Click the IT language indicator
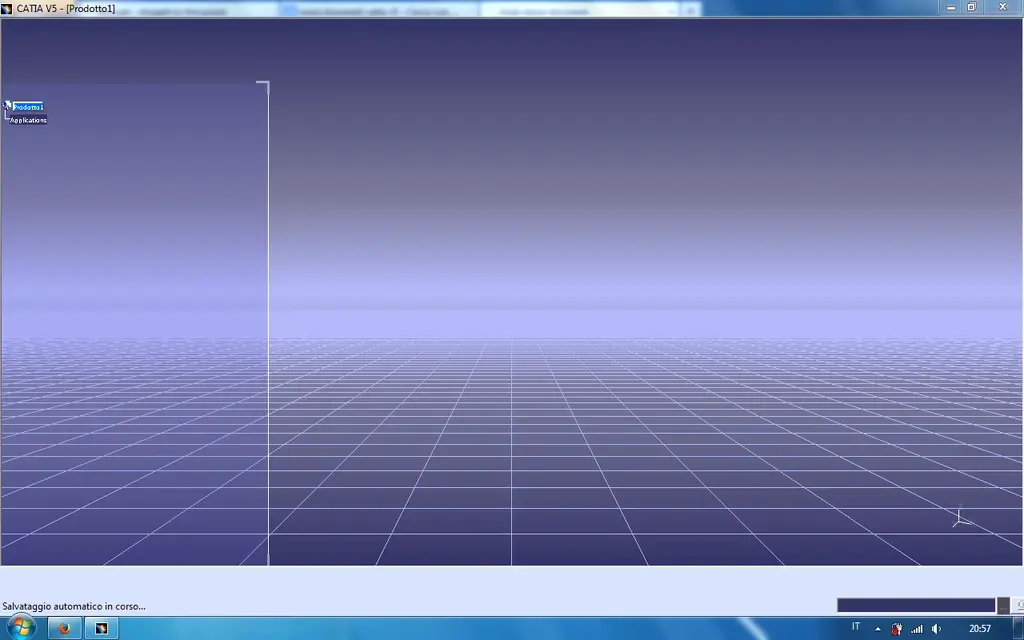 [x=856, y=627]
